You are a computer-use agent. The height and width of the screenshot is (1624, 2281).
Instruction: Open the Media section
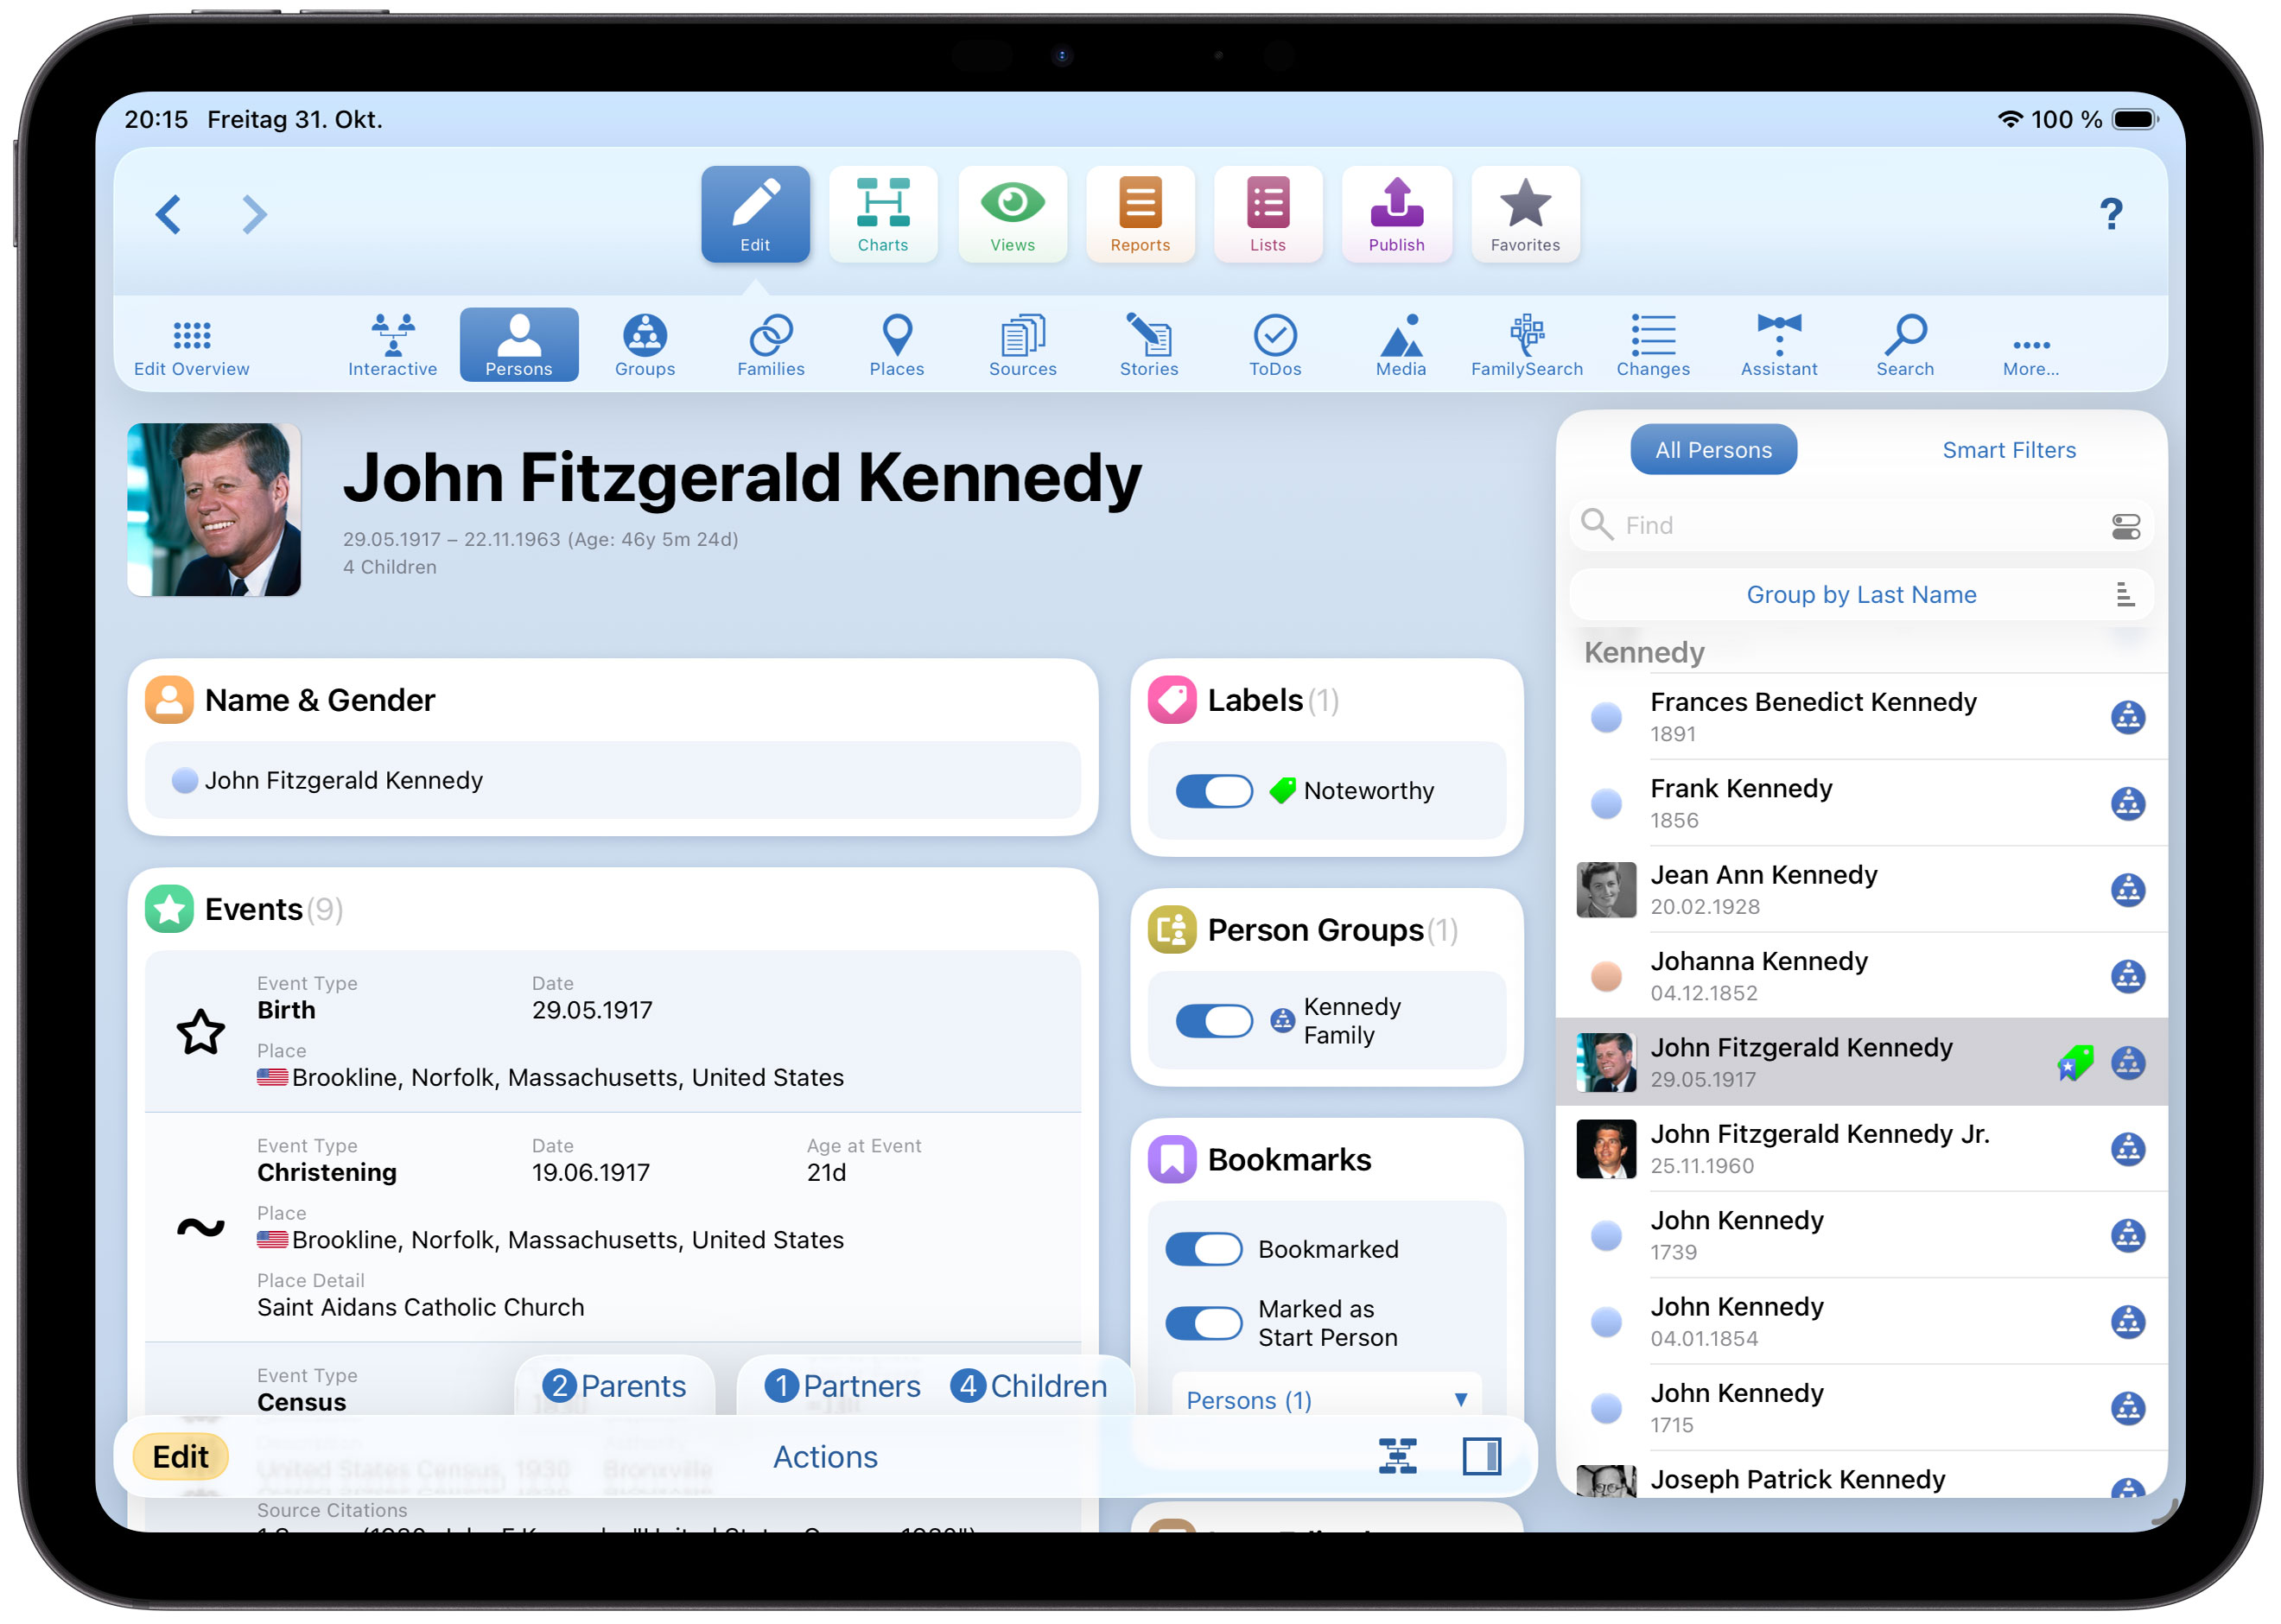coord(1400,345)
